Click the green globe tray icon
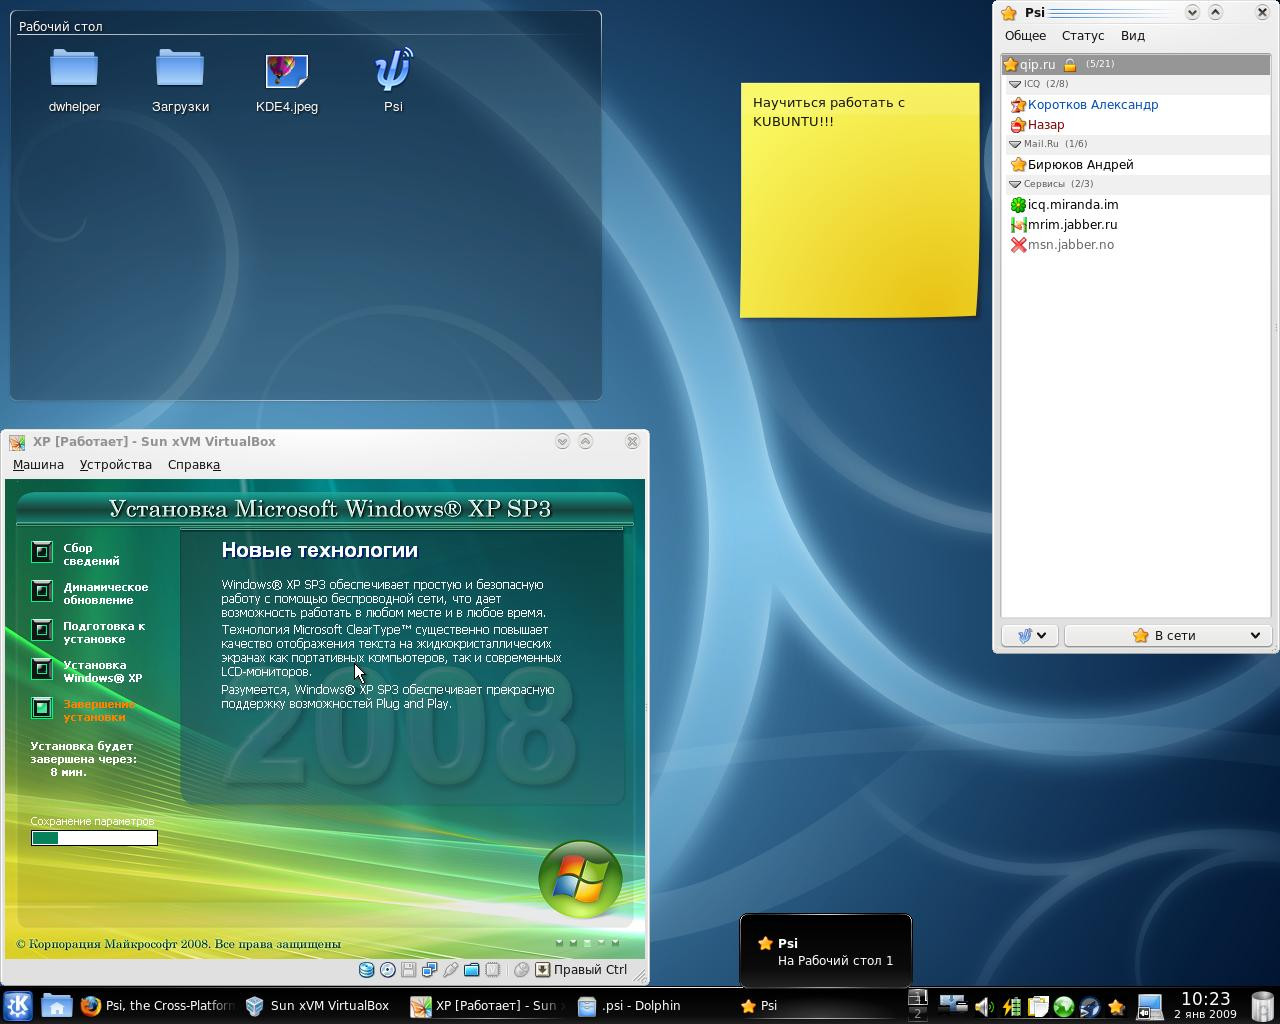The image size is (1280, 1024). pyautogui.click(x=1064, y=1006)
